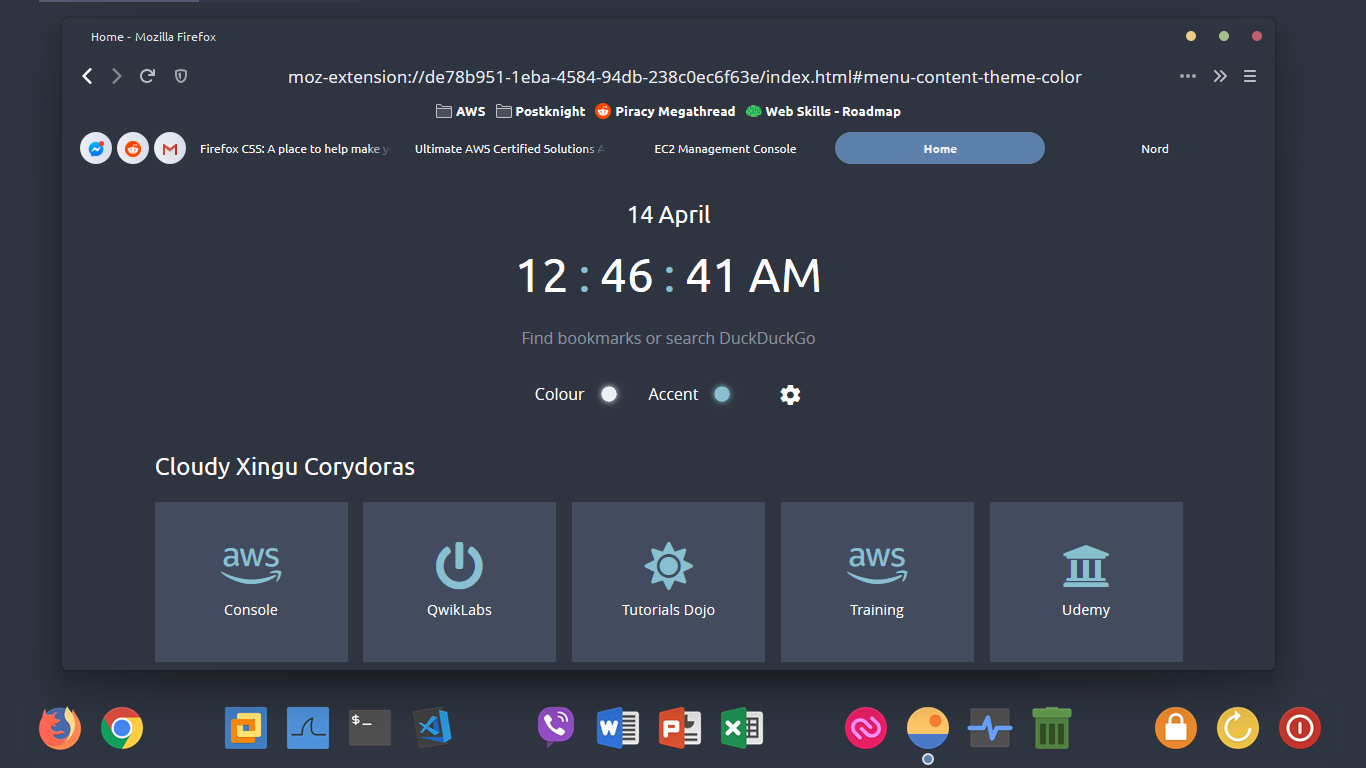Viewport: 1366px width, 768px height.
Task: Go back using the browser back arrow
Action: point(87,76)
